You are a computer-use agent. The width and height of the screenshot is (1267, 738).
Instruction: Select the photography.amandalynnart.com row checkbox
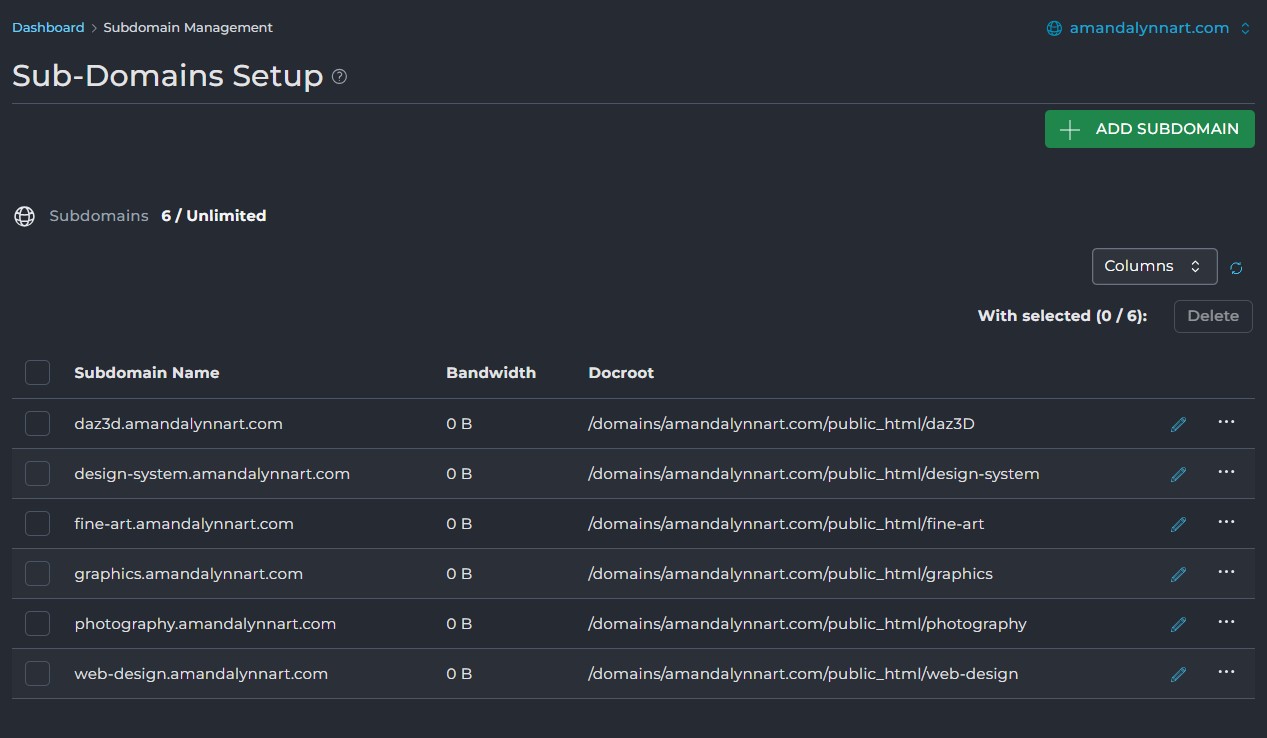[x=37, y=624]
